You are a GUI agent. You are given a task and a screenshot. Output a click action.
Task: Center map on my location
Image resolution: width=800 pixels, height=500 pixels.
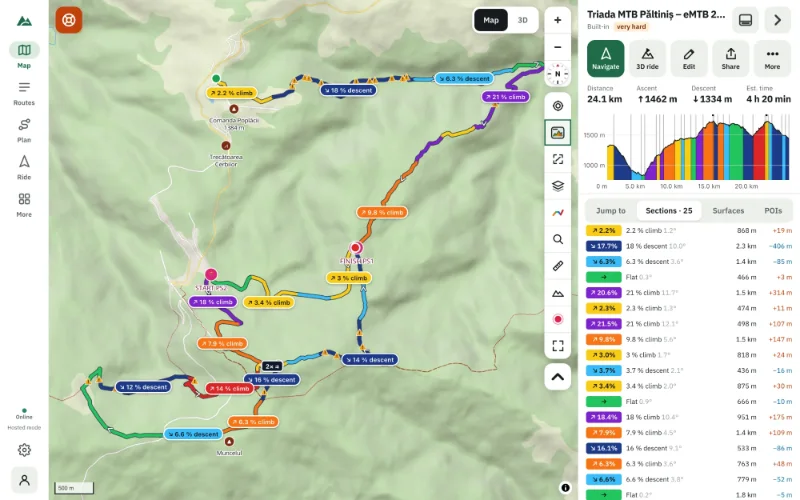[x=558, y=106]
